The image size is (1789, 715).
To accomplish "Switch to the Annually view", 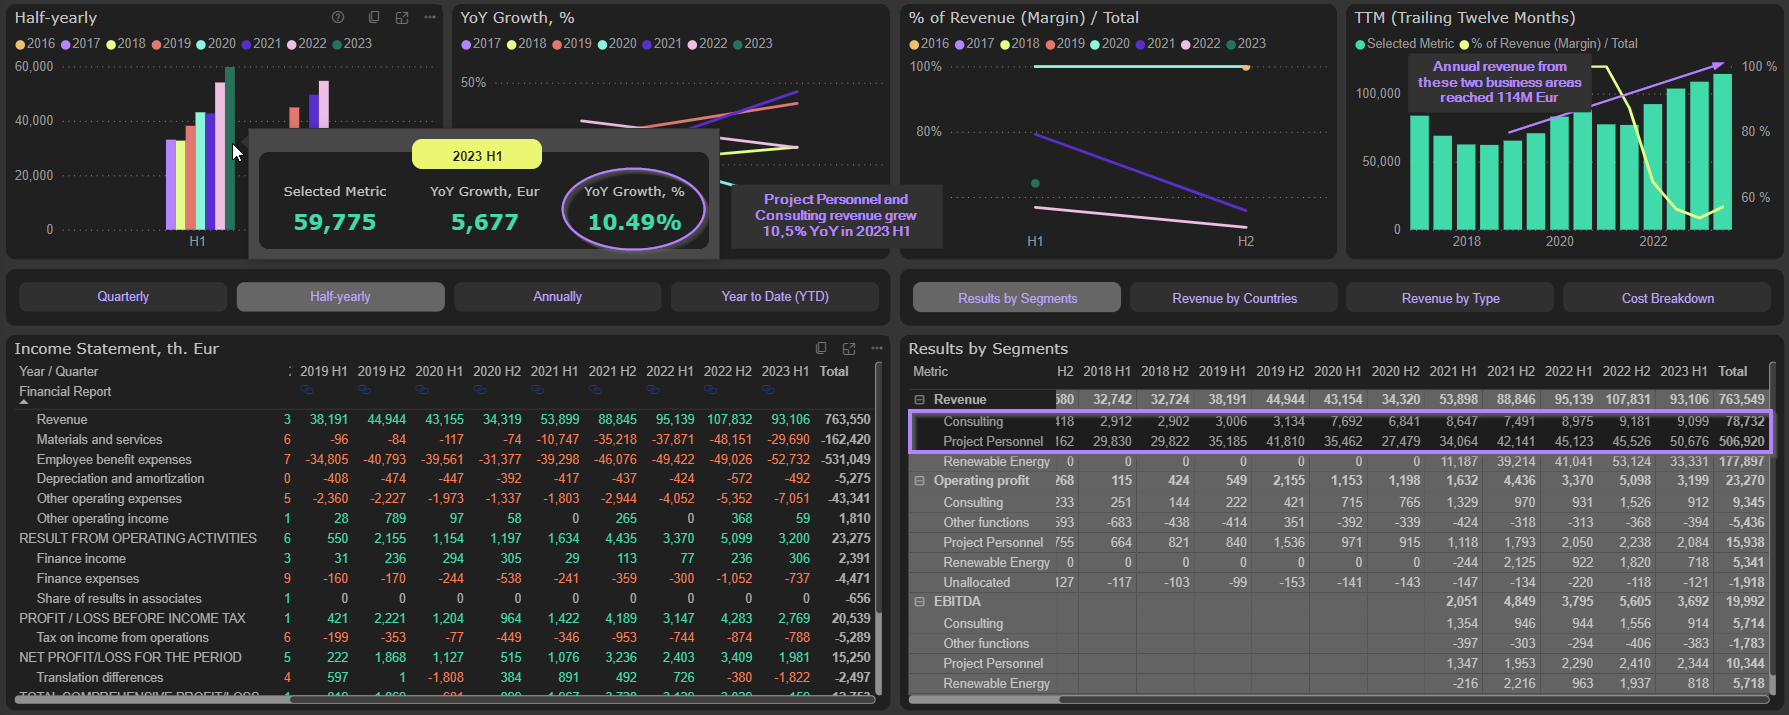I will (x=557, y=297).
